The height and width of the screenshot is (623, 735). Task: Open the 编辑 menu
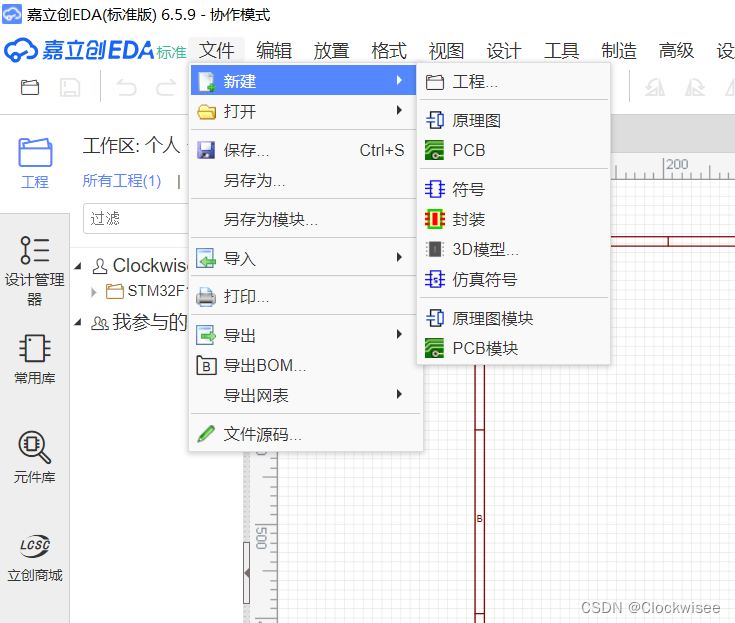274,51
